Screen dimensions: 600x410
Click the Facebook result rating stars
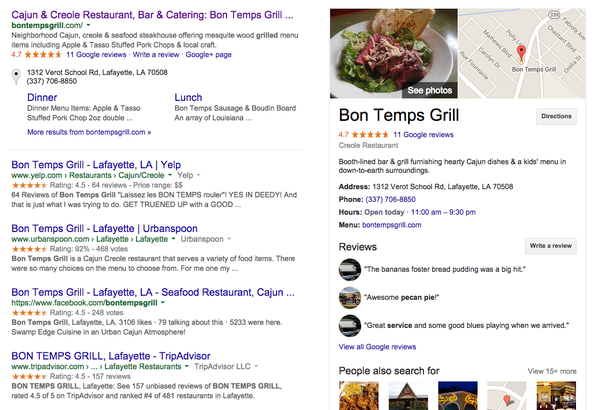(x=29, y=313)
